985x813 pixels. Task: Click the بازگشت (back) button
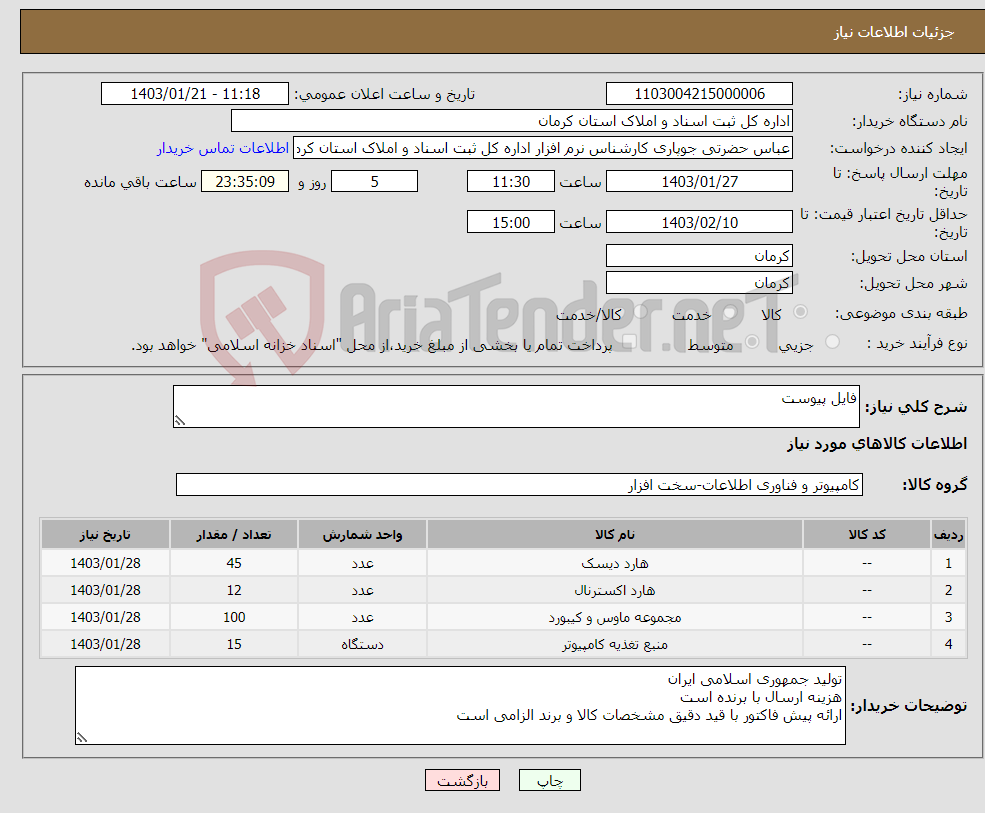coord(462,780)
